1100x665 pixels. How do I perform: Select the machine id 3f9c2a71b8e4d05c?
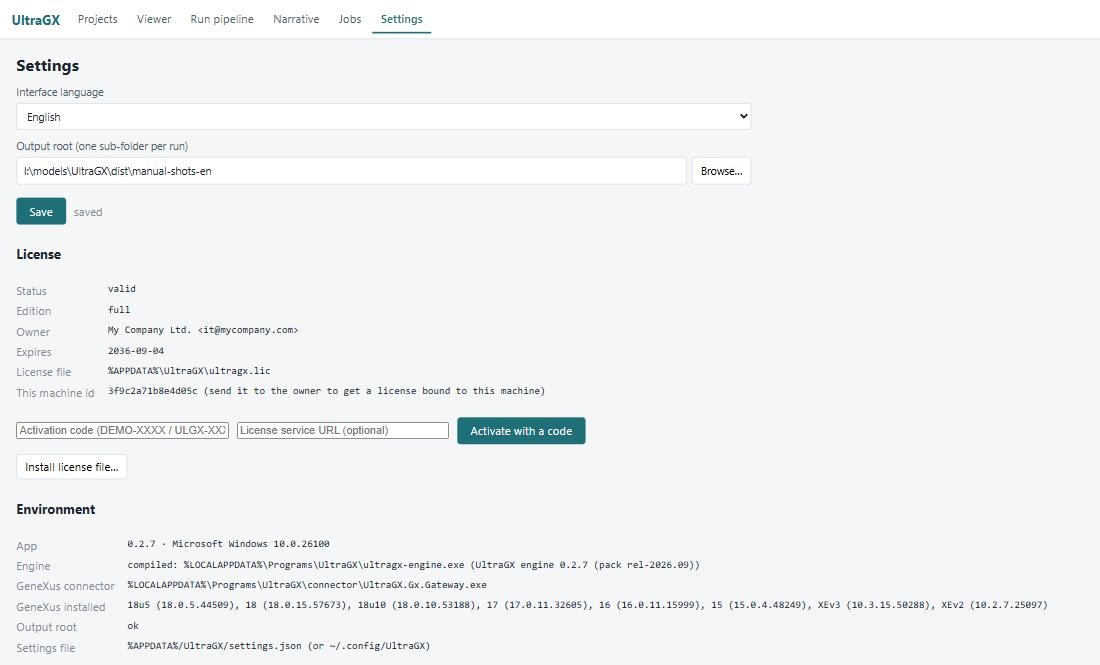[152, 391]
